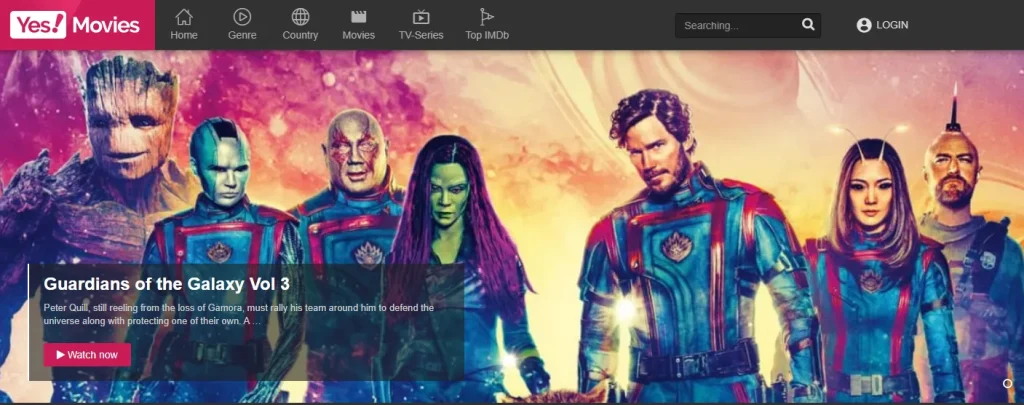The image size is (1024, 405).
Task: Click the Country globe icon
Action: pyautogui.click(x=300, y=17)
